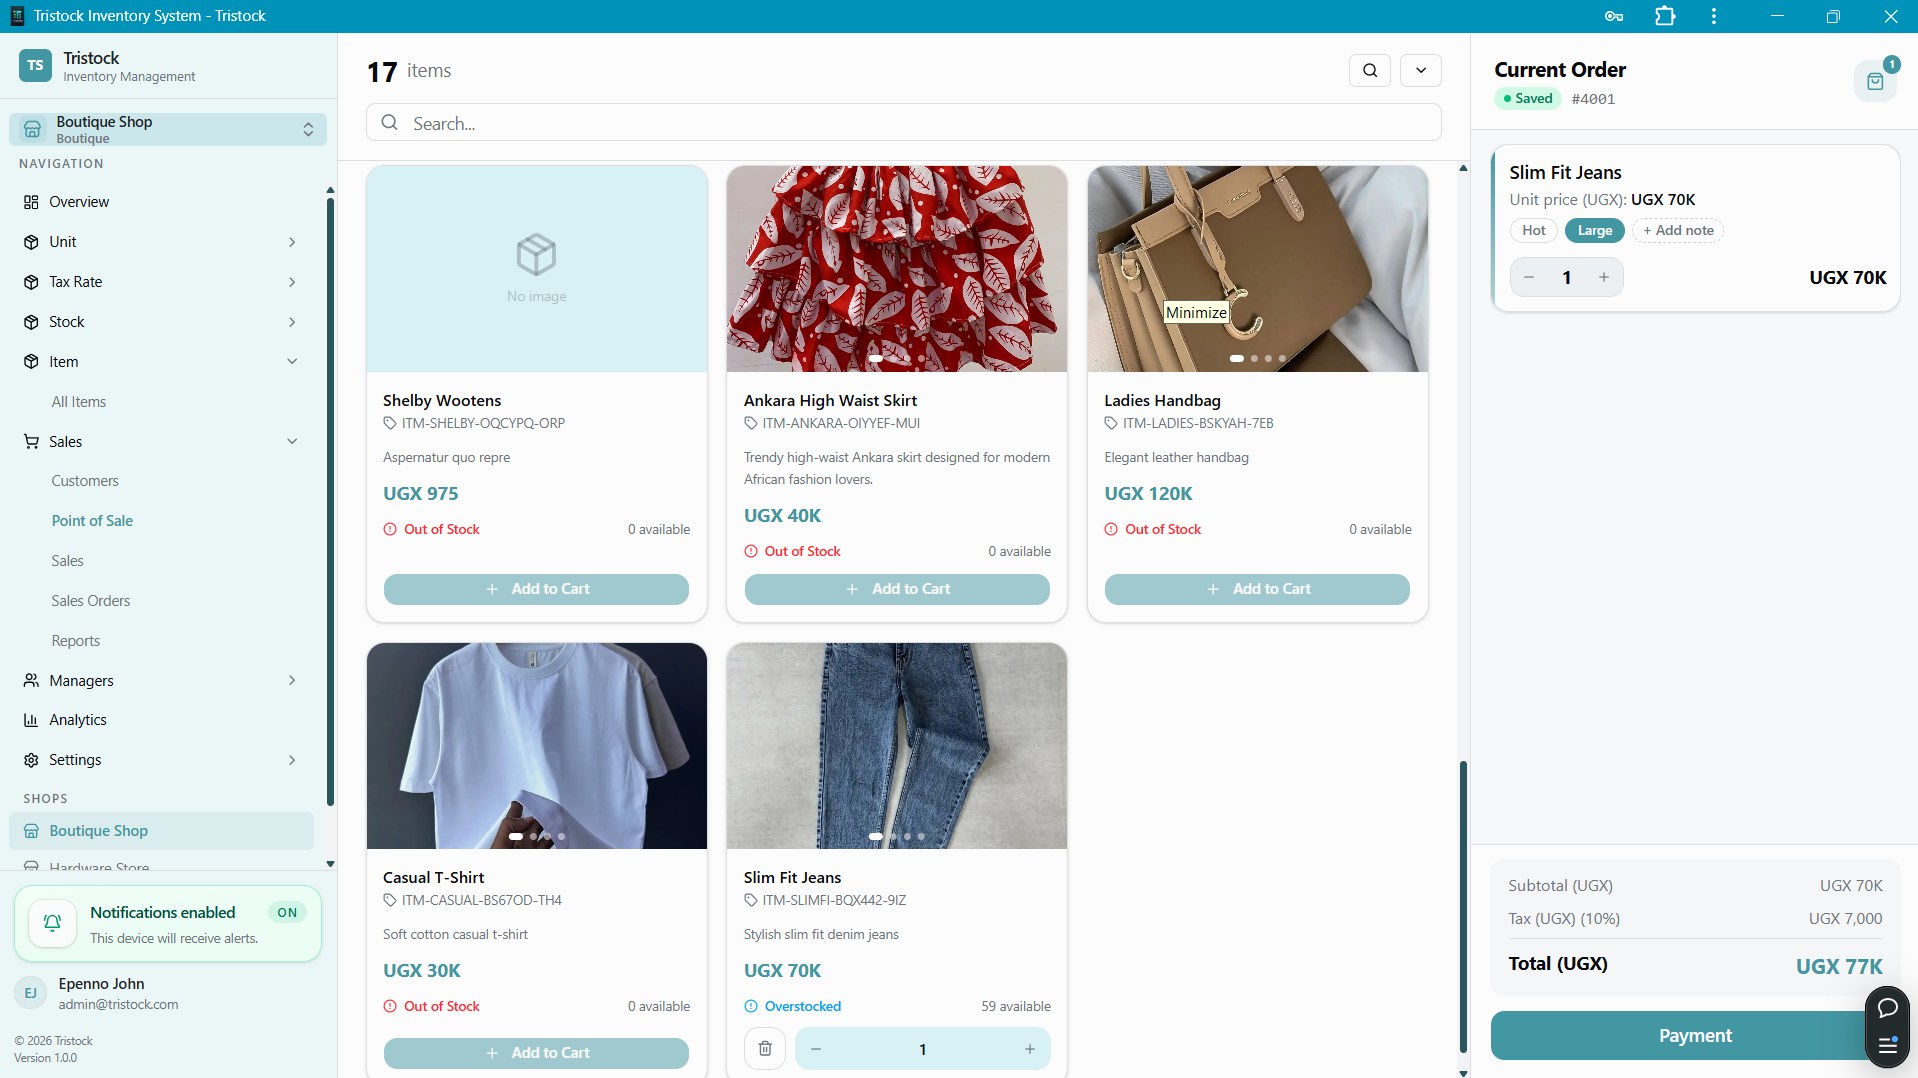The height and width of the screenshot is (1078, 1918).
Task: Click the Boutique Shop store icon in switcher
Action: pos(33,129)
